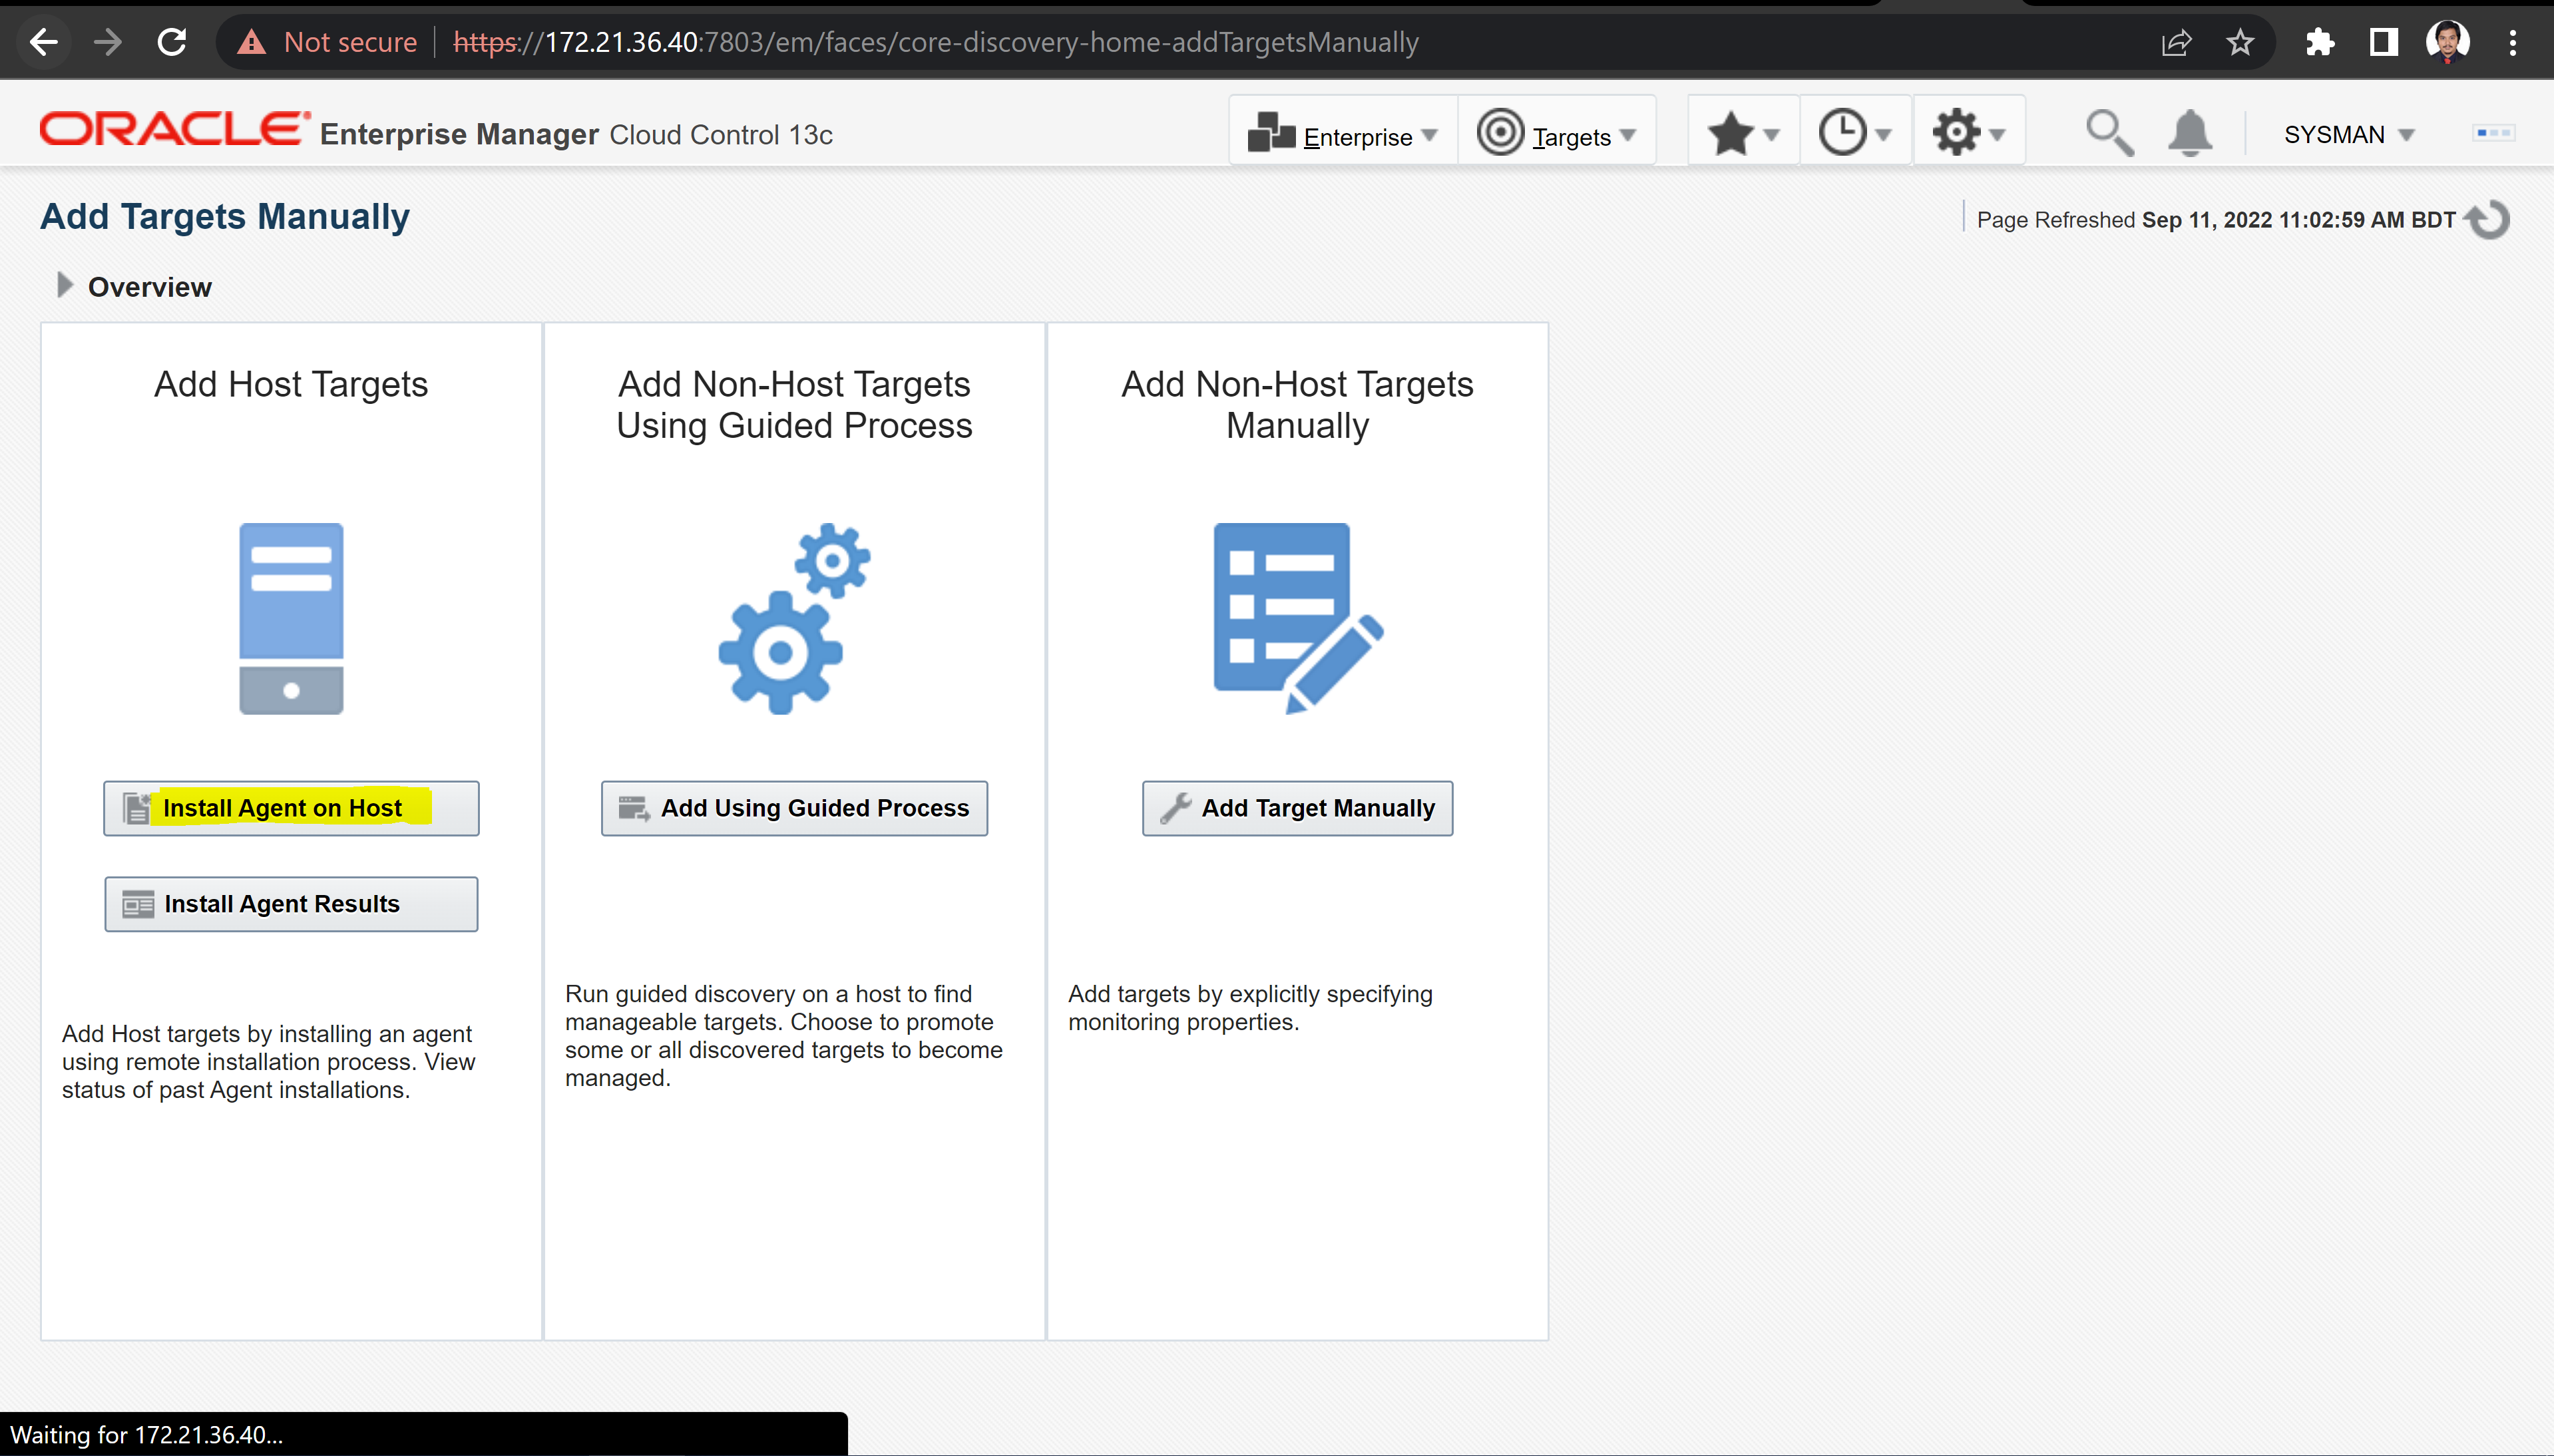Click Enterprise Manager Cloud Control 13c text
This screenshot has width=2554, height=1456.
576,134
